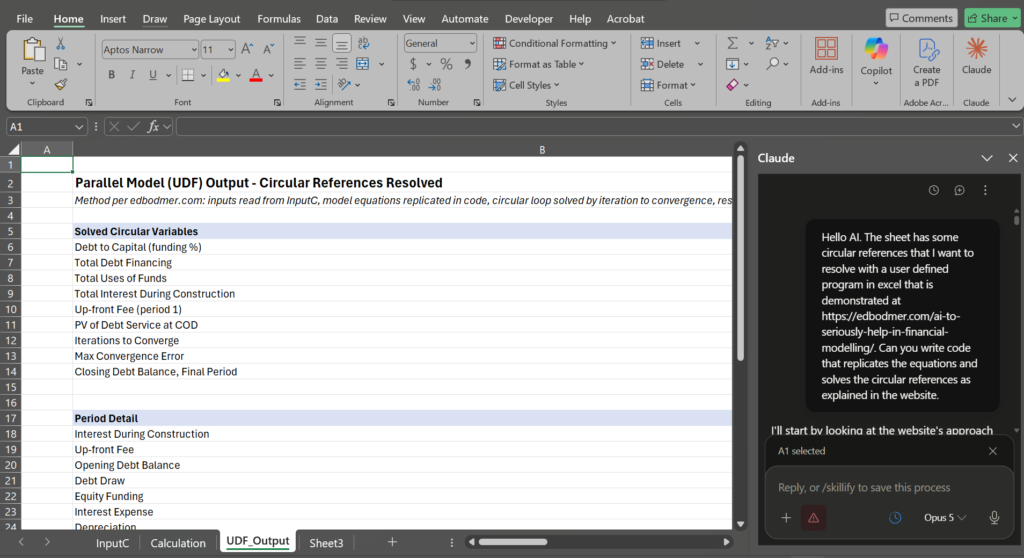Screen dimensions: 1024x558
Task: Click the microphone icon in Claude reply box
Action: click(994, 517)
